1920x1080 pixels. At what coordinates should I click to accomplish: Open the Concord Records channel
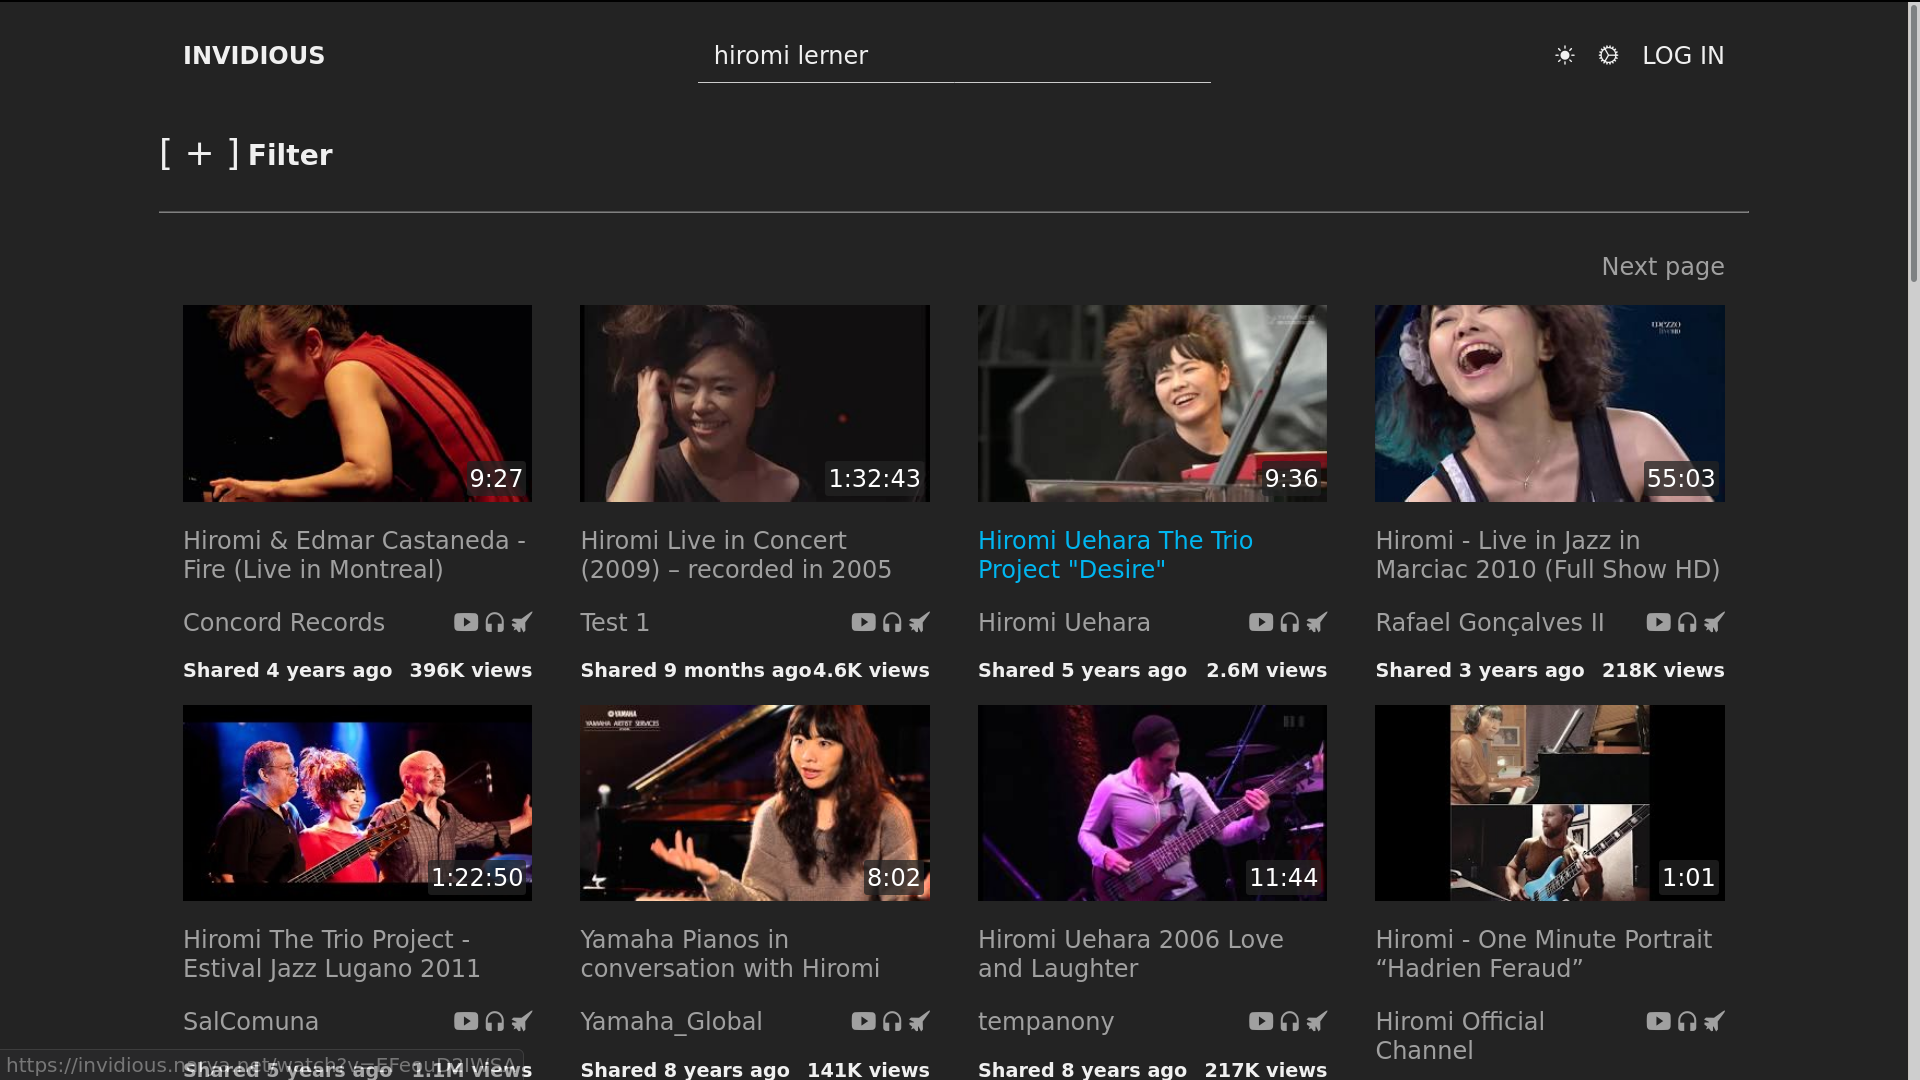284,622
